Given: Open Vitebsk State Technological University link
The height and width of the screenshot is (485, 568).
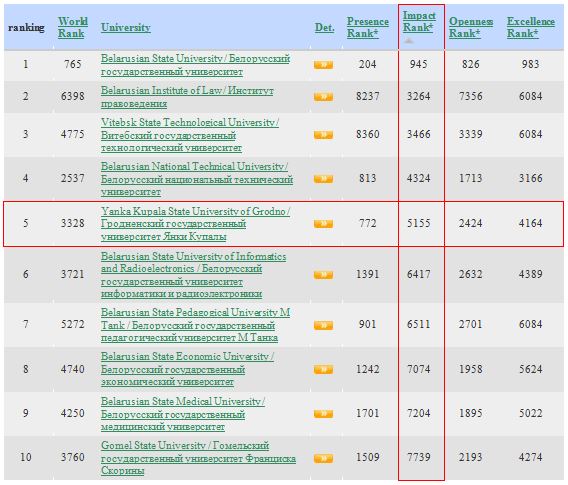Looking at the screenshot, I should click(x=190, y=135).
